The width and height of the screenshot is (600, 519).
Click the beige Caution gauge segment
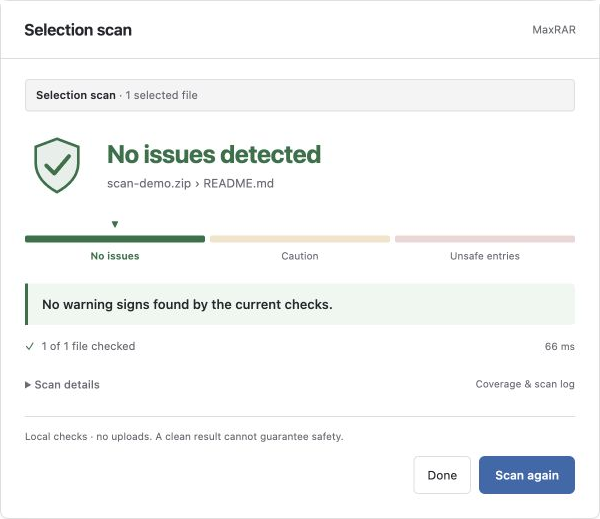tap(300, 239)
